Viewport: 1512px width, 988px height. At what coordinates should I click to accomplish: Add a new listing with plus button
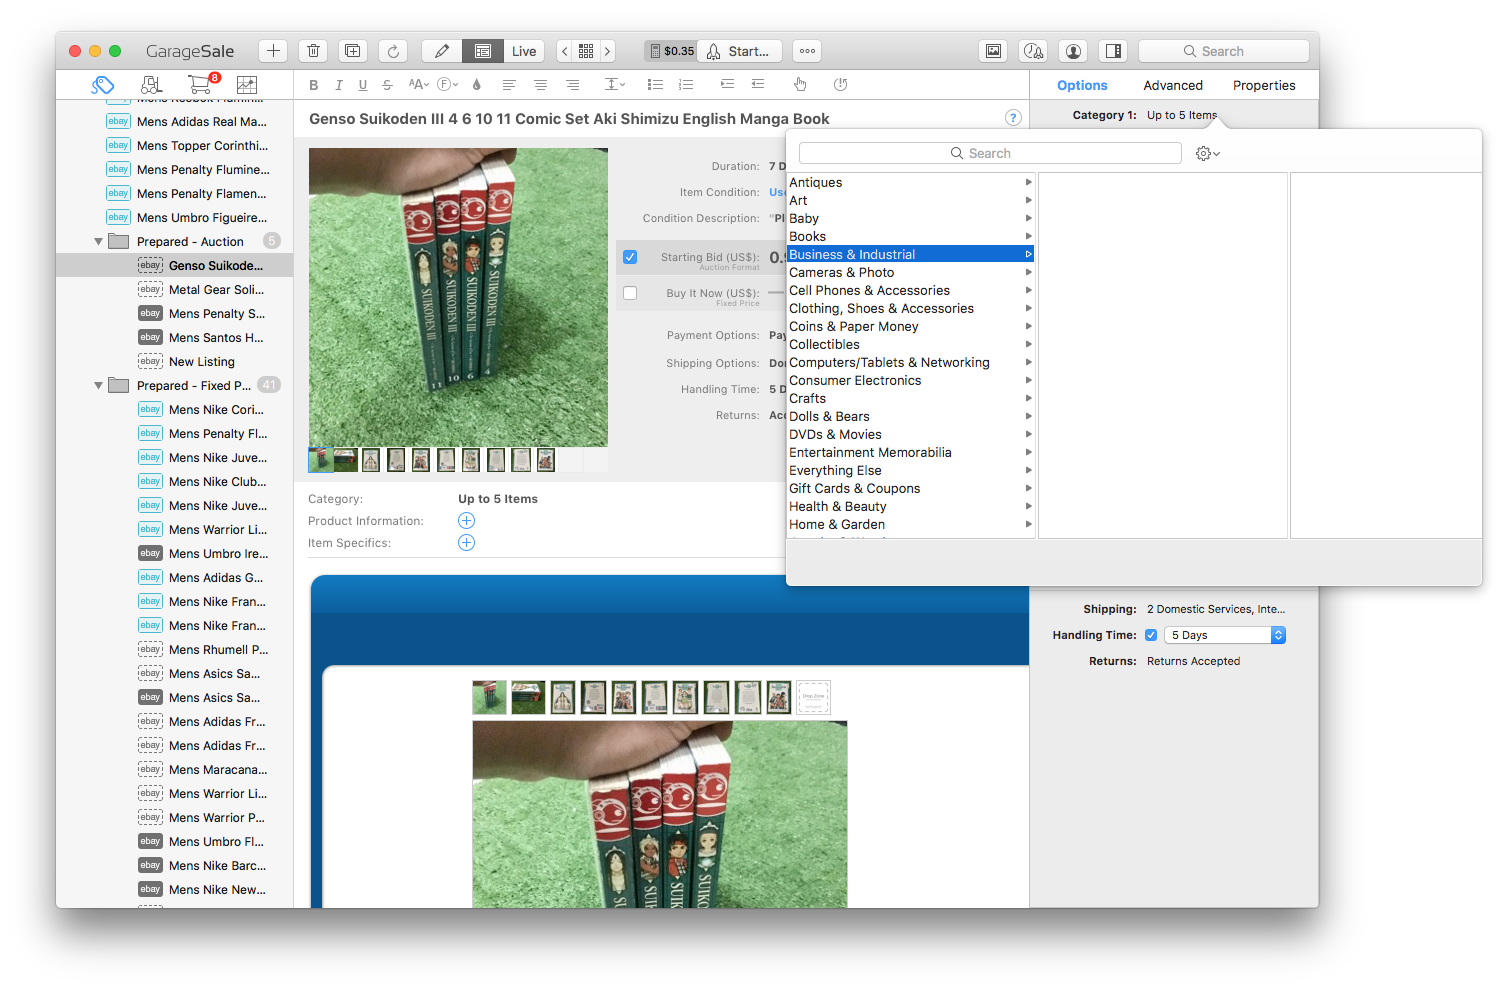273,51
